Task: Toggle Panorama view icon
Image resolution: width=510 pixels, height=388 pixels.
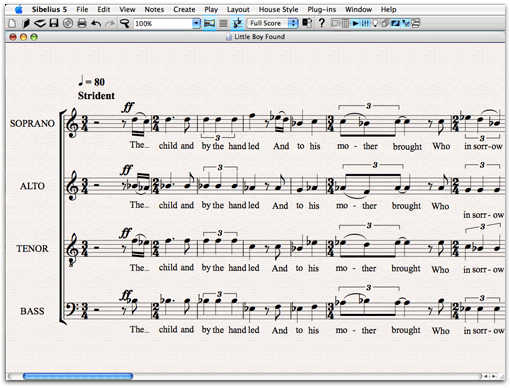Action: click(209, 23)
